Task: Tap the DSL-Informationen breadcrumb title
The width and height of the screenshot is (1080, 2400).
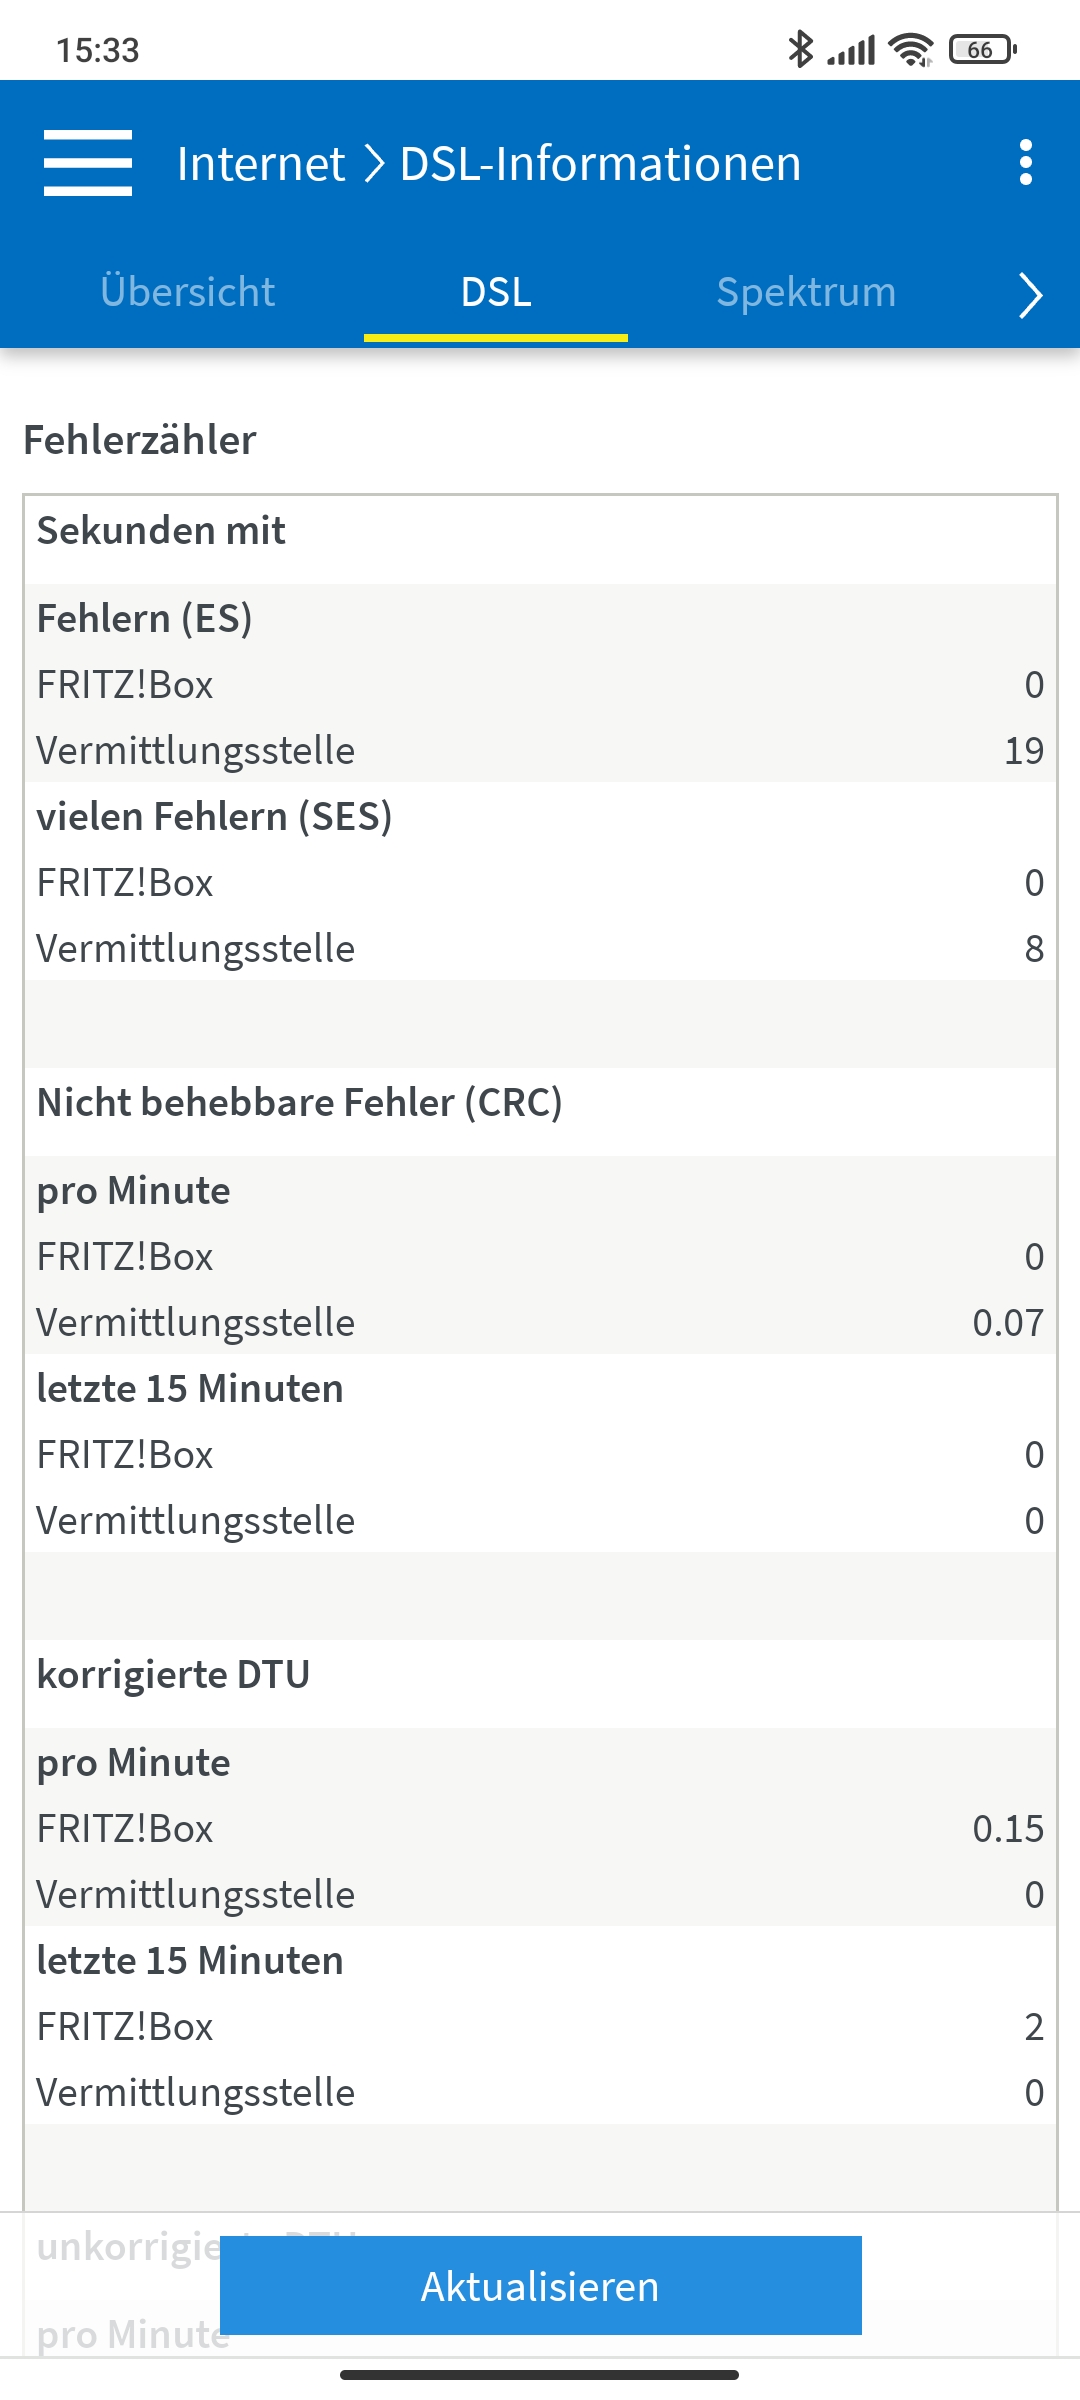Action: tap(600, 164)
